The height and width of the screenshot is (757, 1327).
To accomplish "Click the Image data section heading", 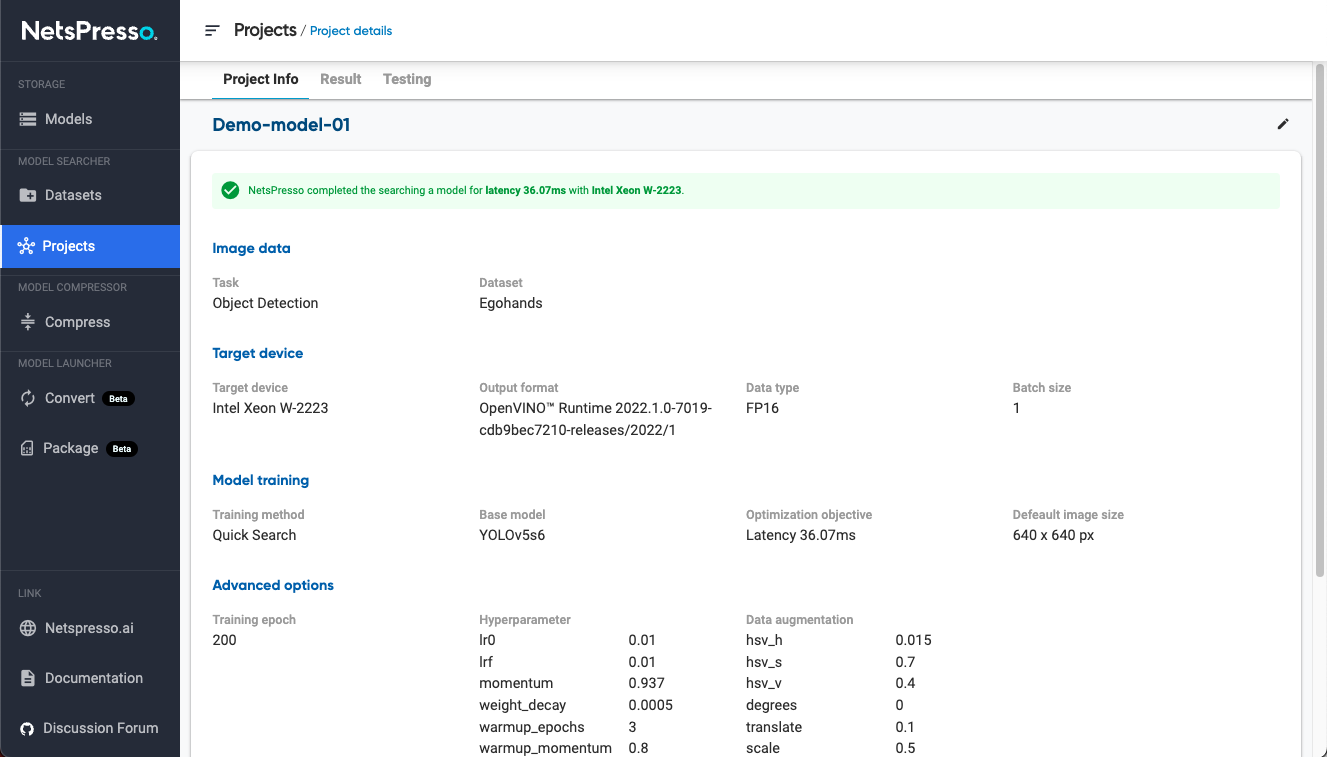I will pos(251,248).
